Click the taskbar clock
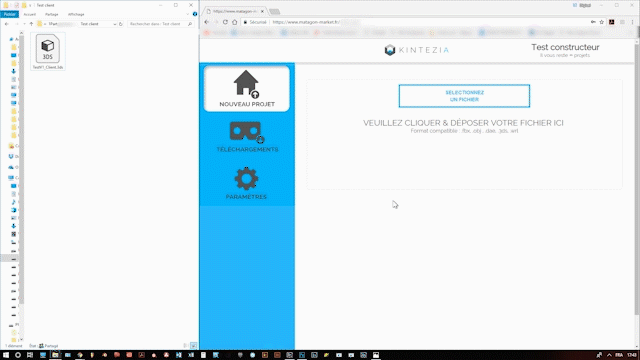The height and width of the screenshot is (360, 640). tap(632, 355)
